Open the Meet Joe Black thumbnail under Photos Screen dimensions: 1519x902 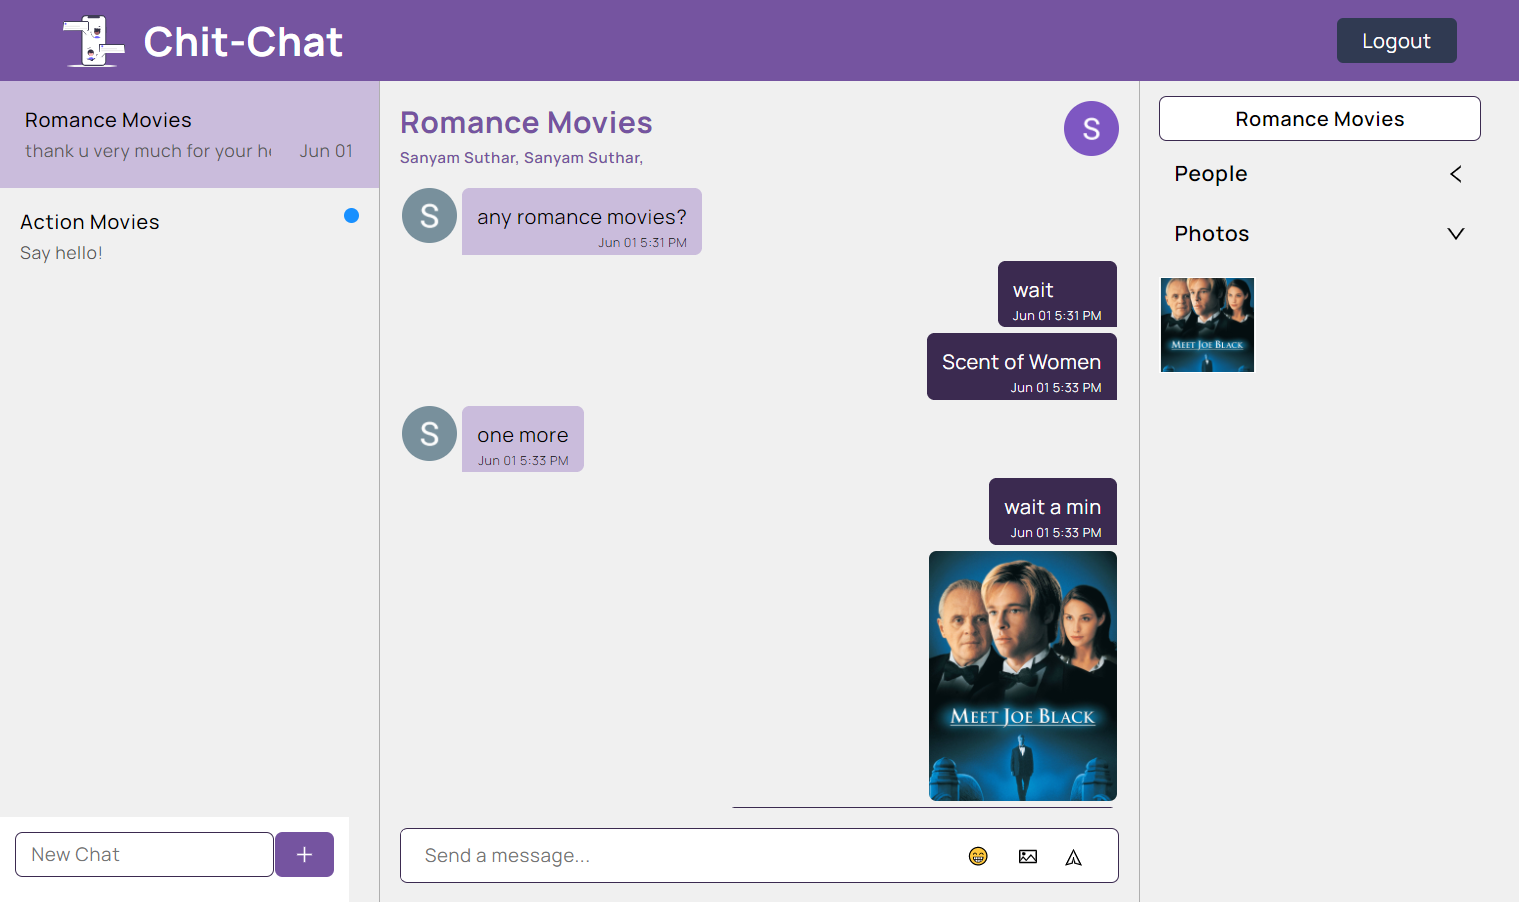(x=1206, y=325)
